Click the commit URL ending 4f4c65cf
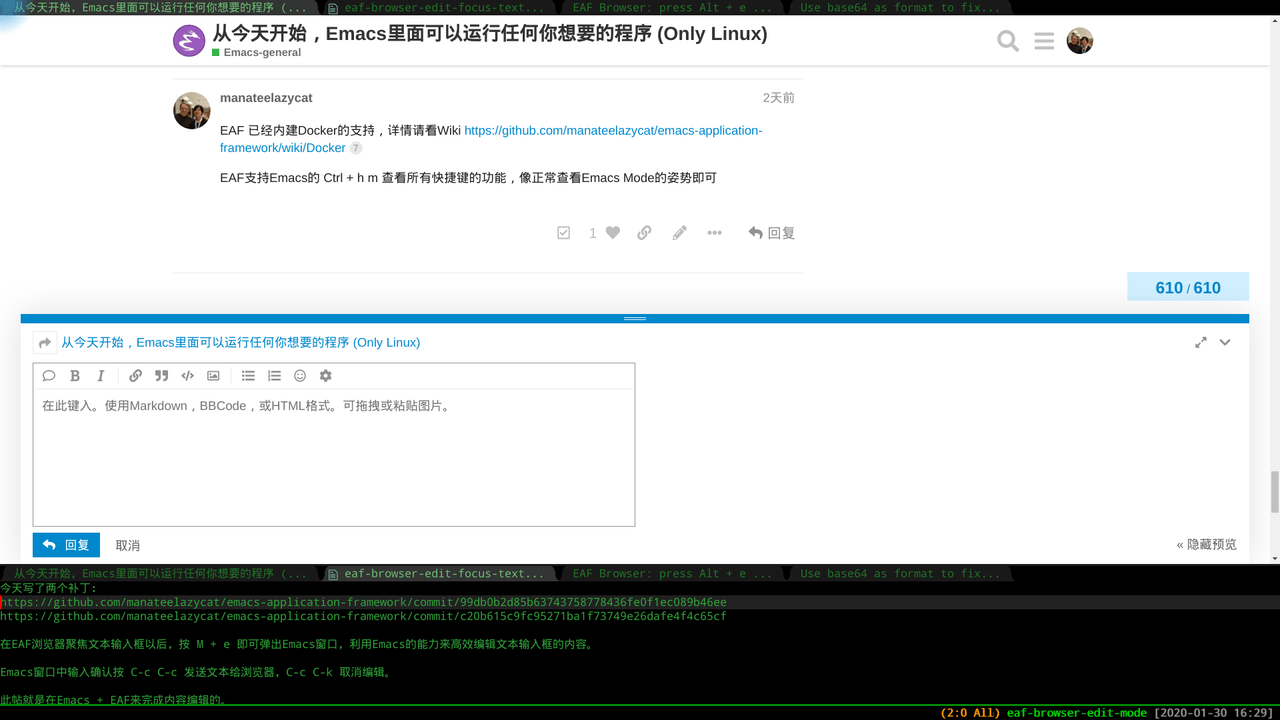Screen dimensions: 1280x720 coord(364,616)
